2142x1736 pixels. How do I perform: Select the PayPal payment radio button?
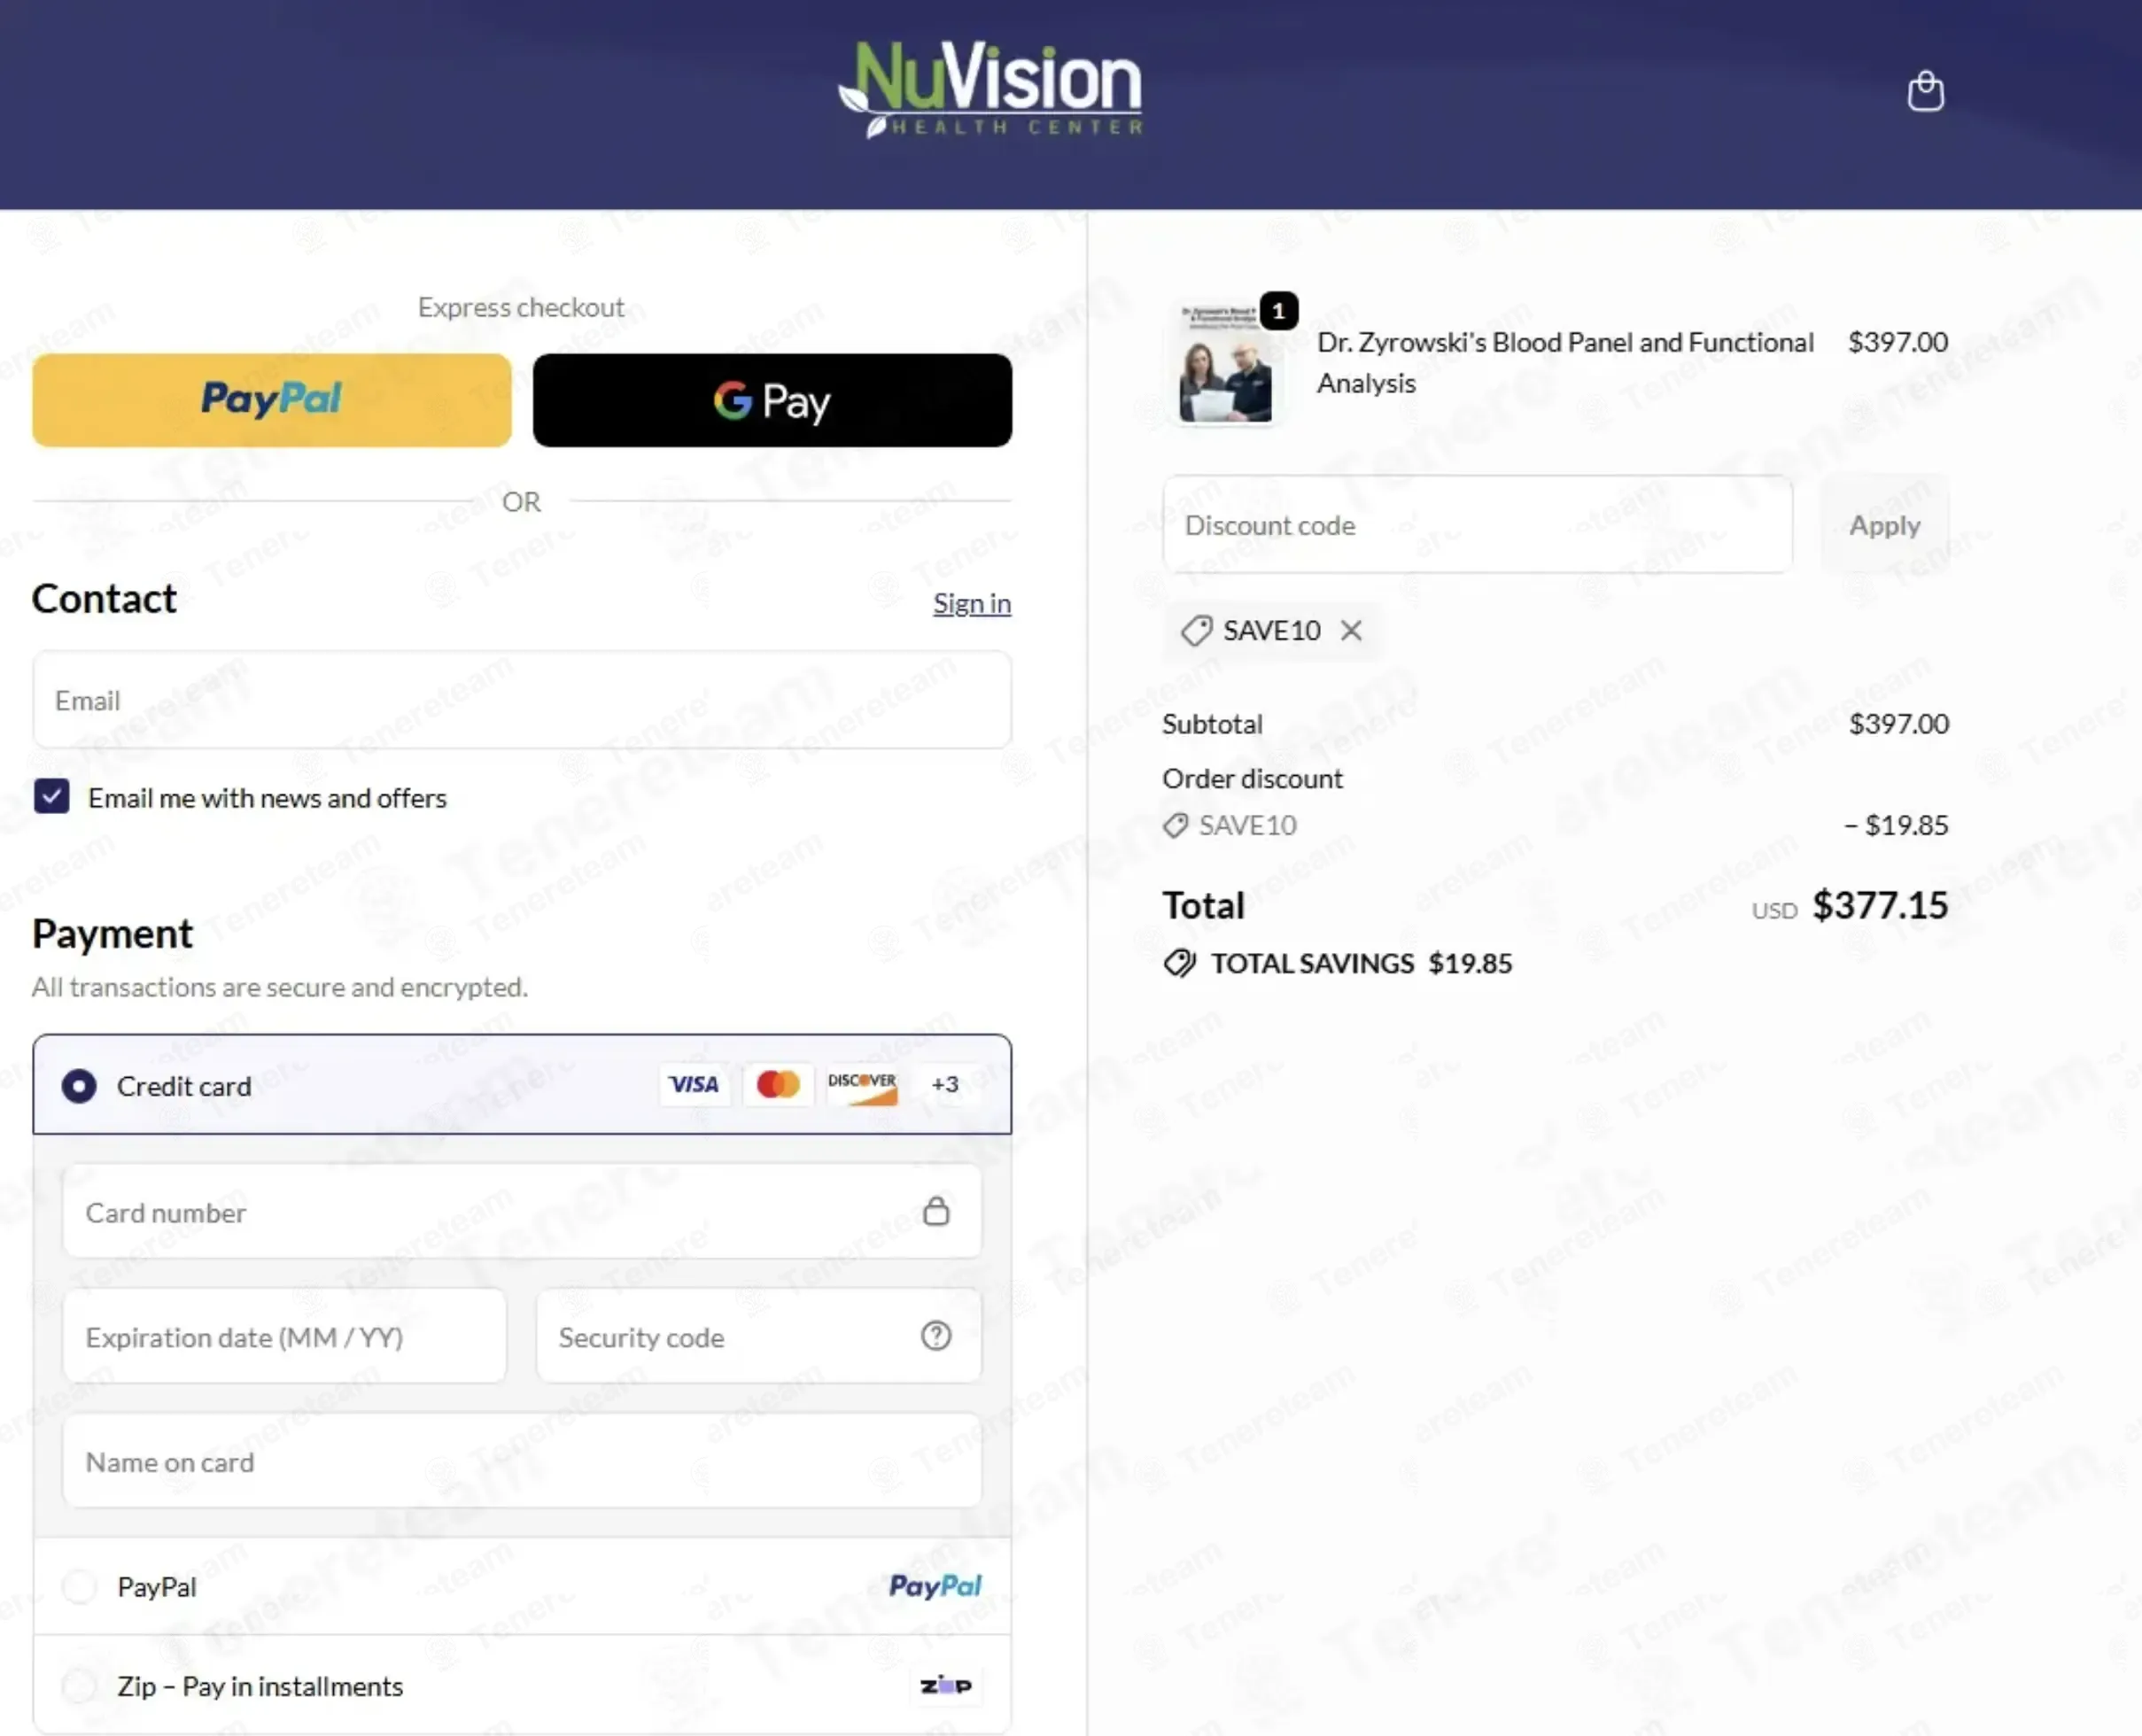[x=79, y=1586]
